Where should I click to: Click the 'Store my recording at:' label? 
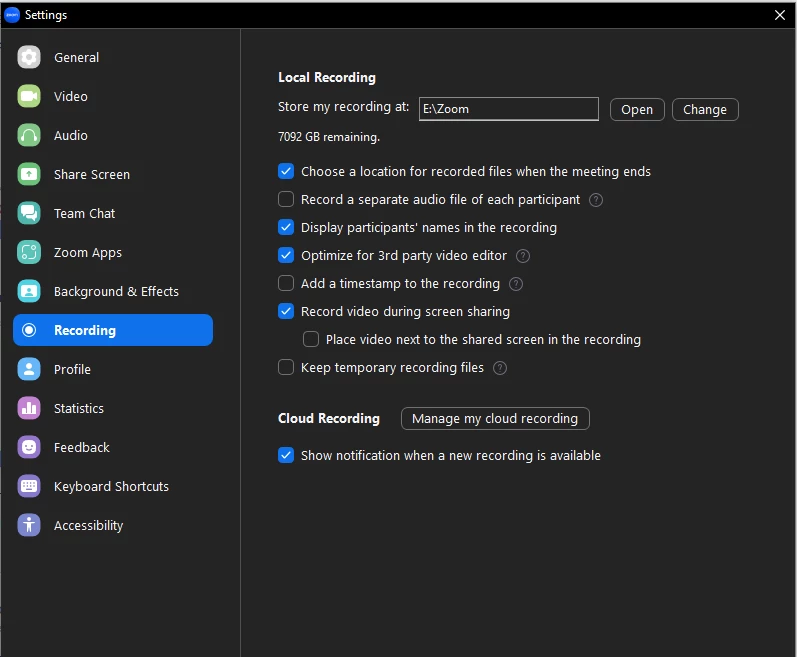coord(343,107)
